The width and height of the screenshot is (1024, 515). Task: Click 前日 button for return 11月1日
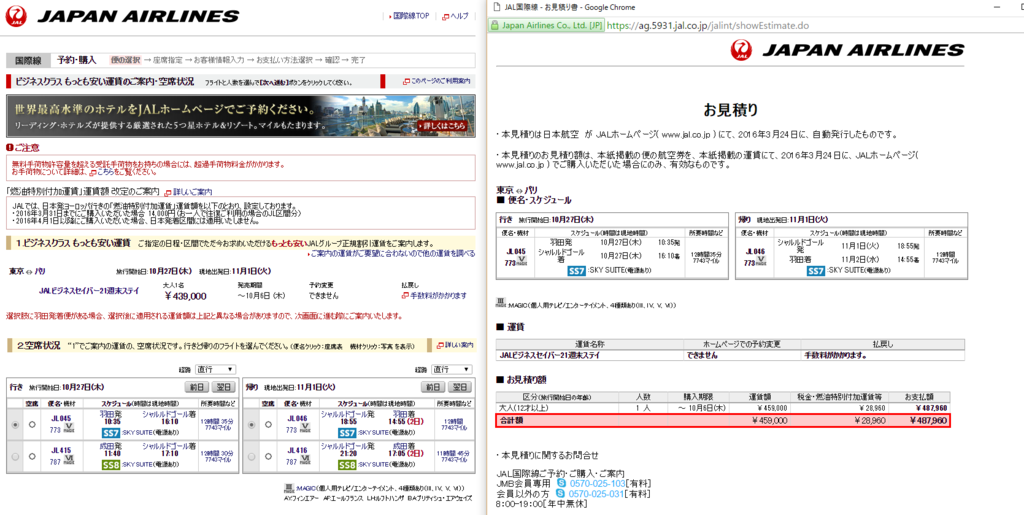[x=433, y=387]
